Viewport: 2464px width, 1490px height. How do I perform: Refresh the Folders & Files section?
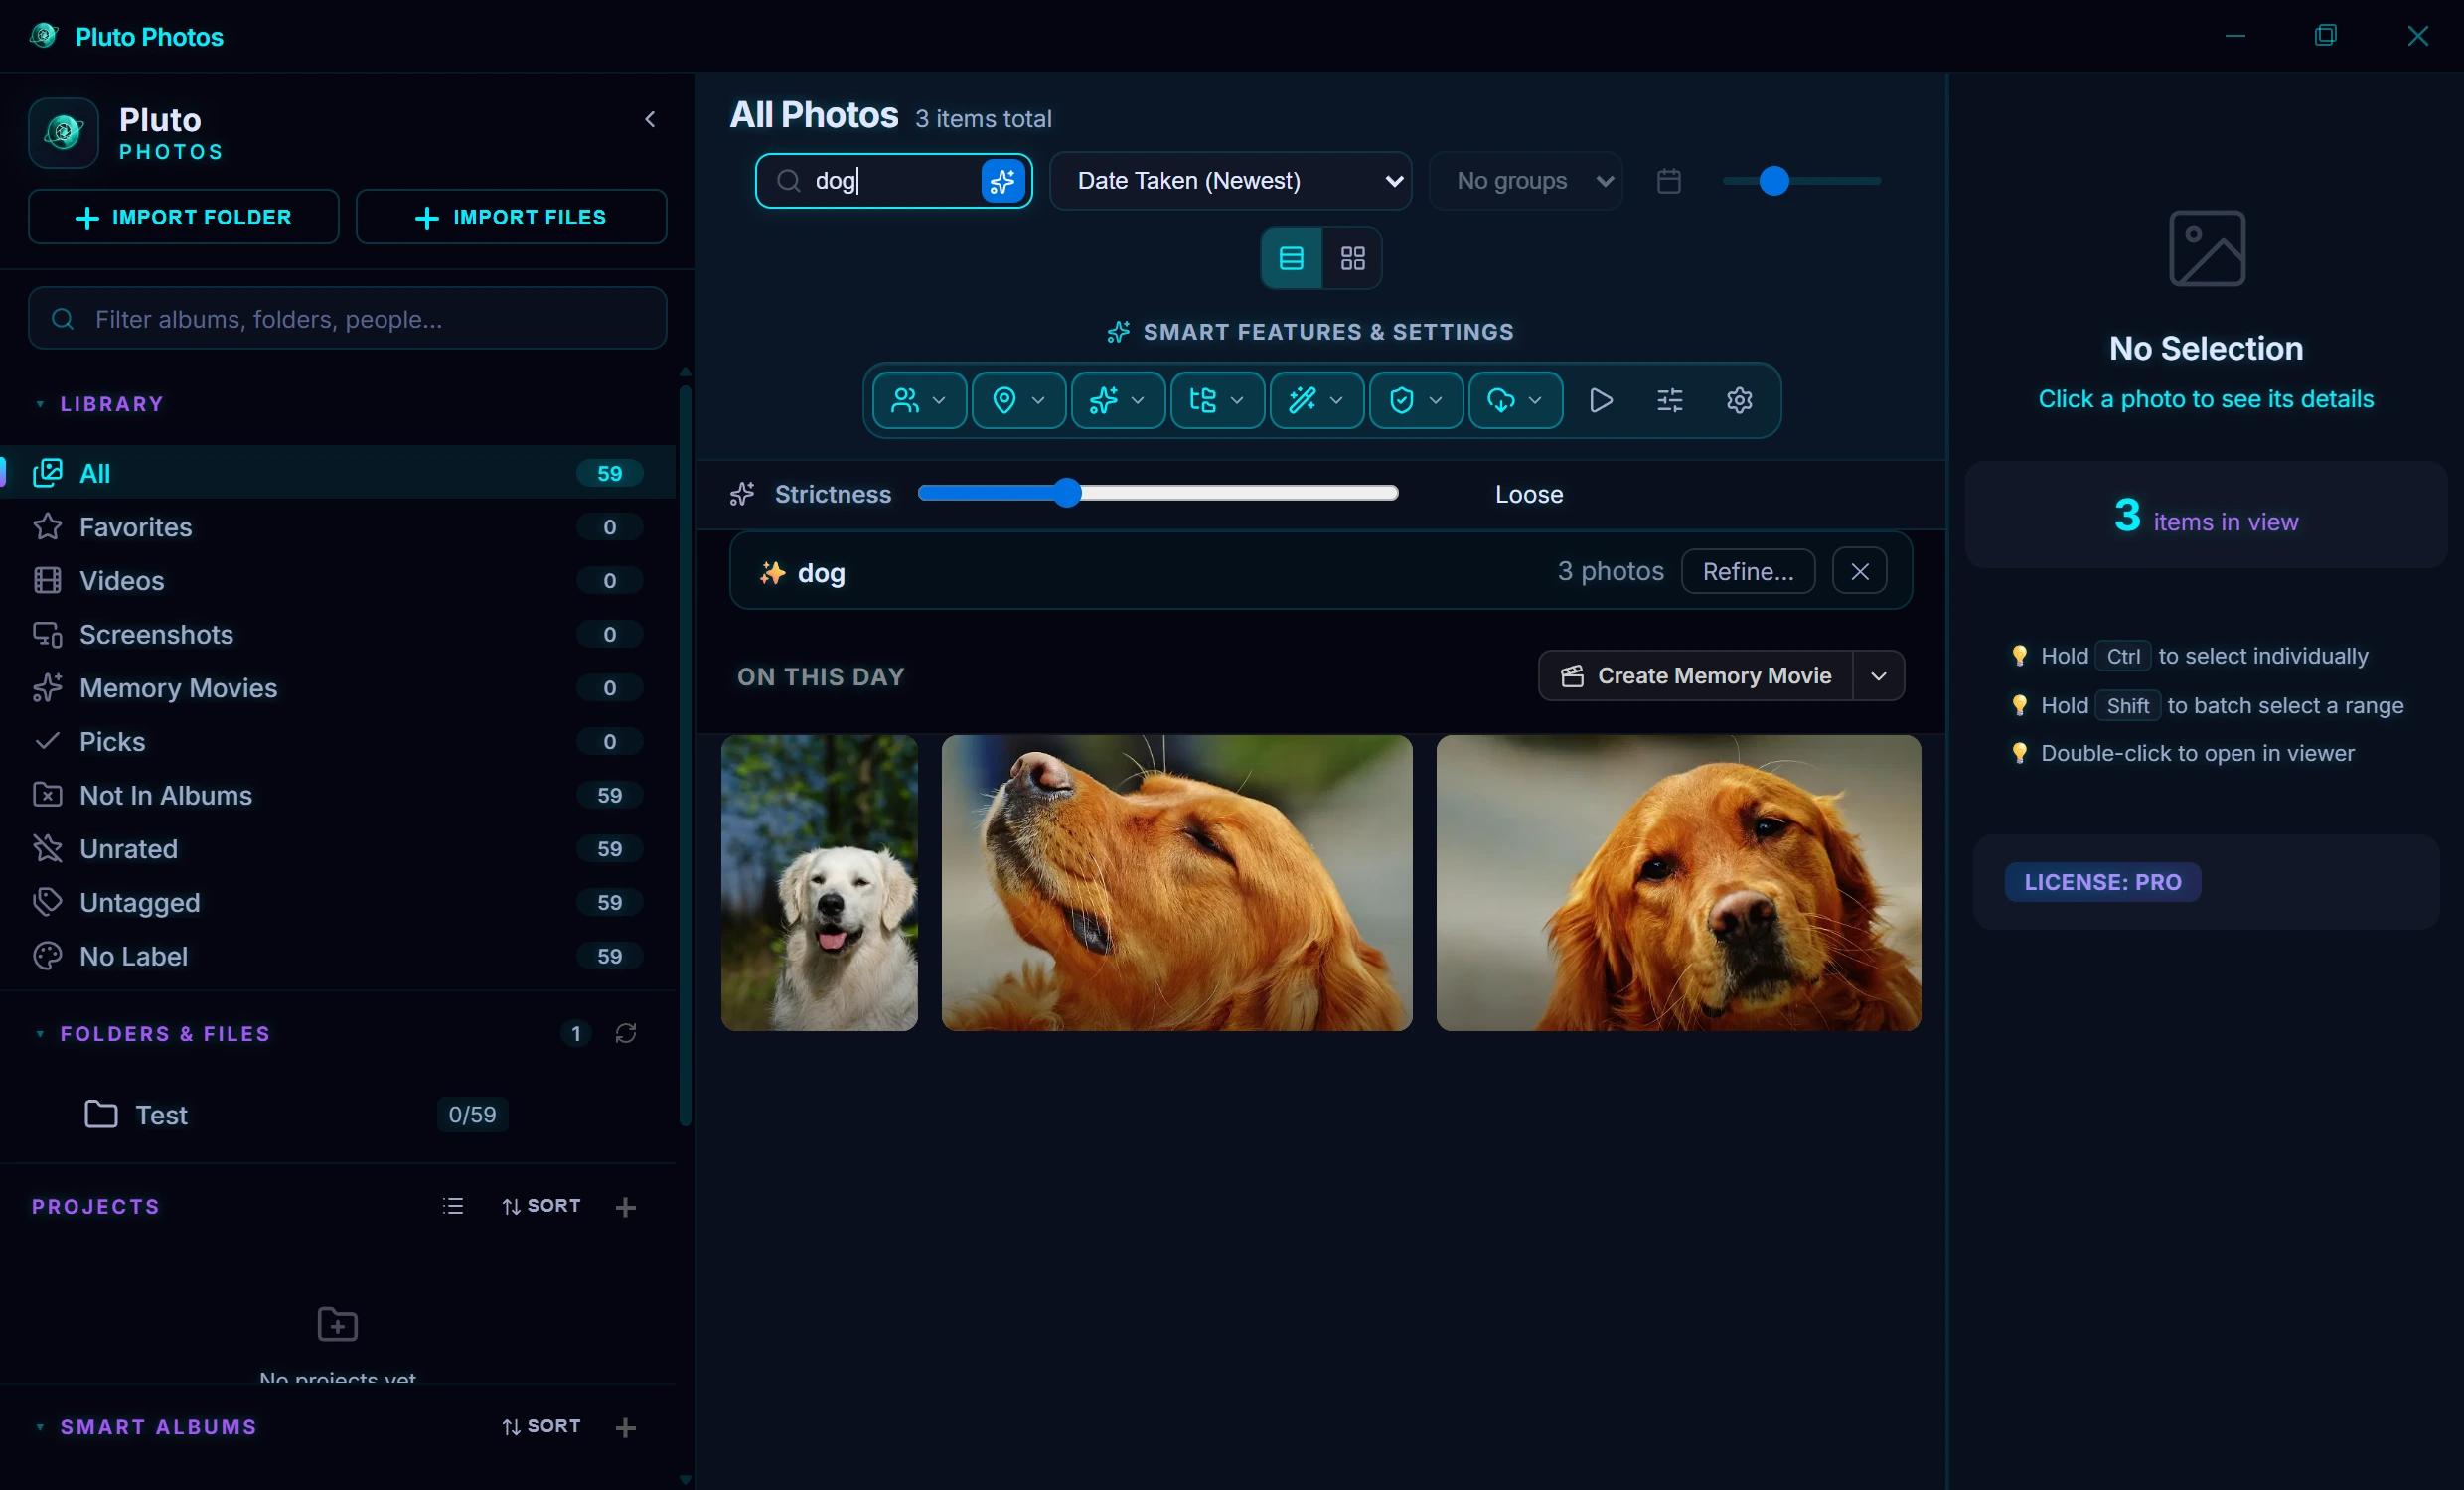(x=626, y=1033)
